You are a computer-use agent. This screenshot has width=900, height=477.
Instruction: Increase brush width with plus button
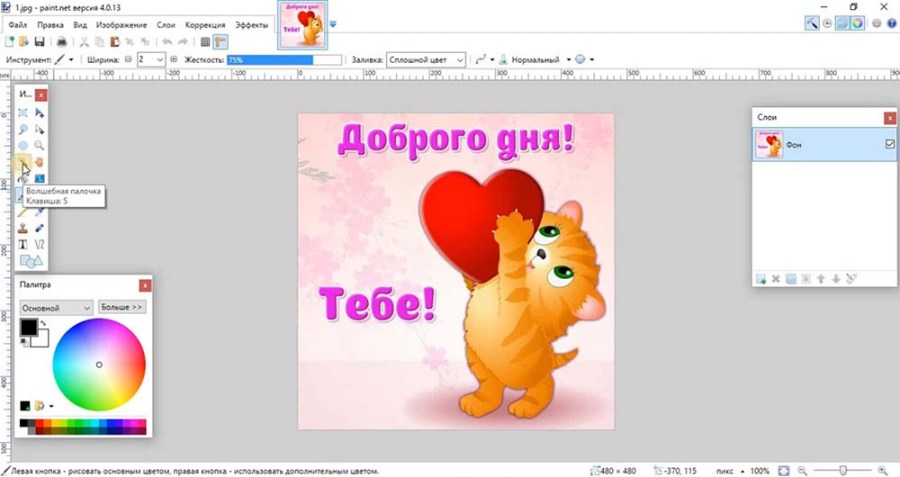pos(174,59)
